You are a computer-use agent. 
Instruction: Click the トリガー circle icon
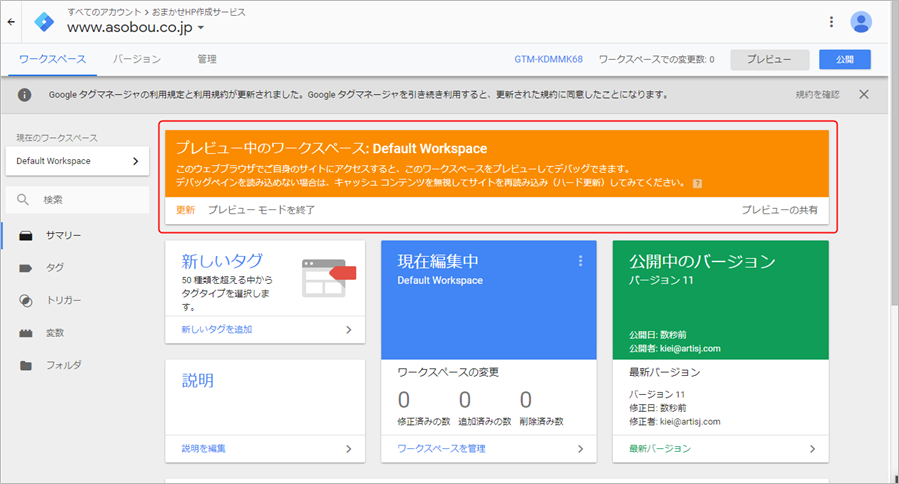(26, 300)
